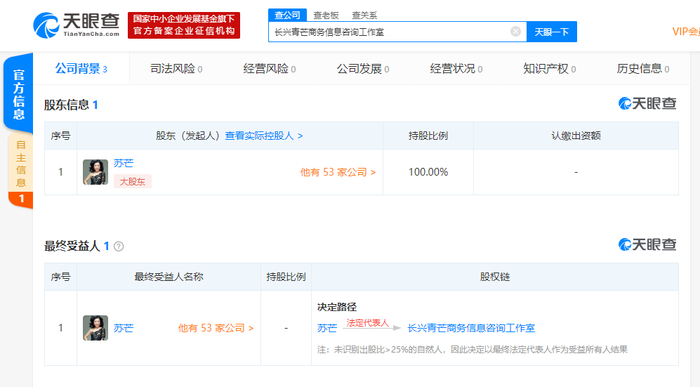Screen dimensions: 700x387
Task: Open 苏芒's photo in the beneficiary row
Action: click(96, 328)
